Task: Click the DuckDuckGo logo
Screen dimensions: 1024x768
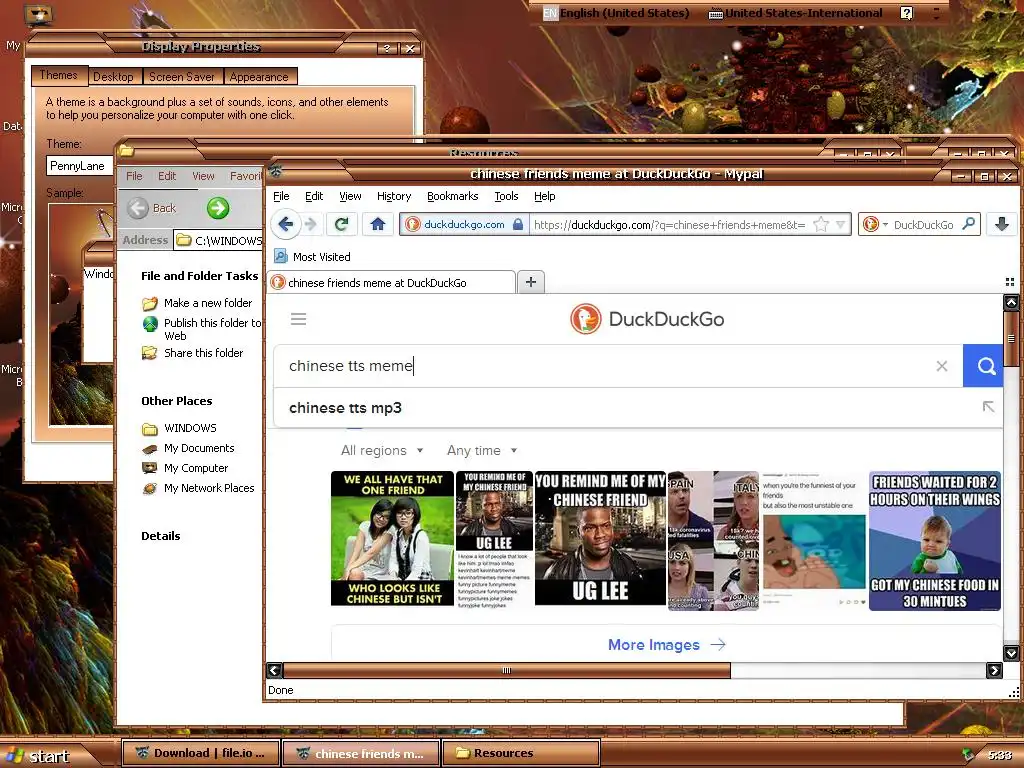Action: click(647, 319)
